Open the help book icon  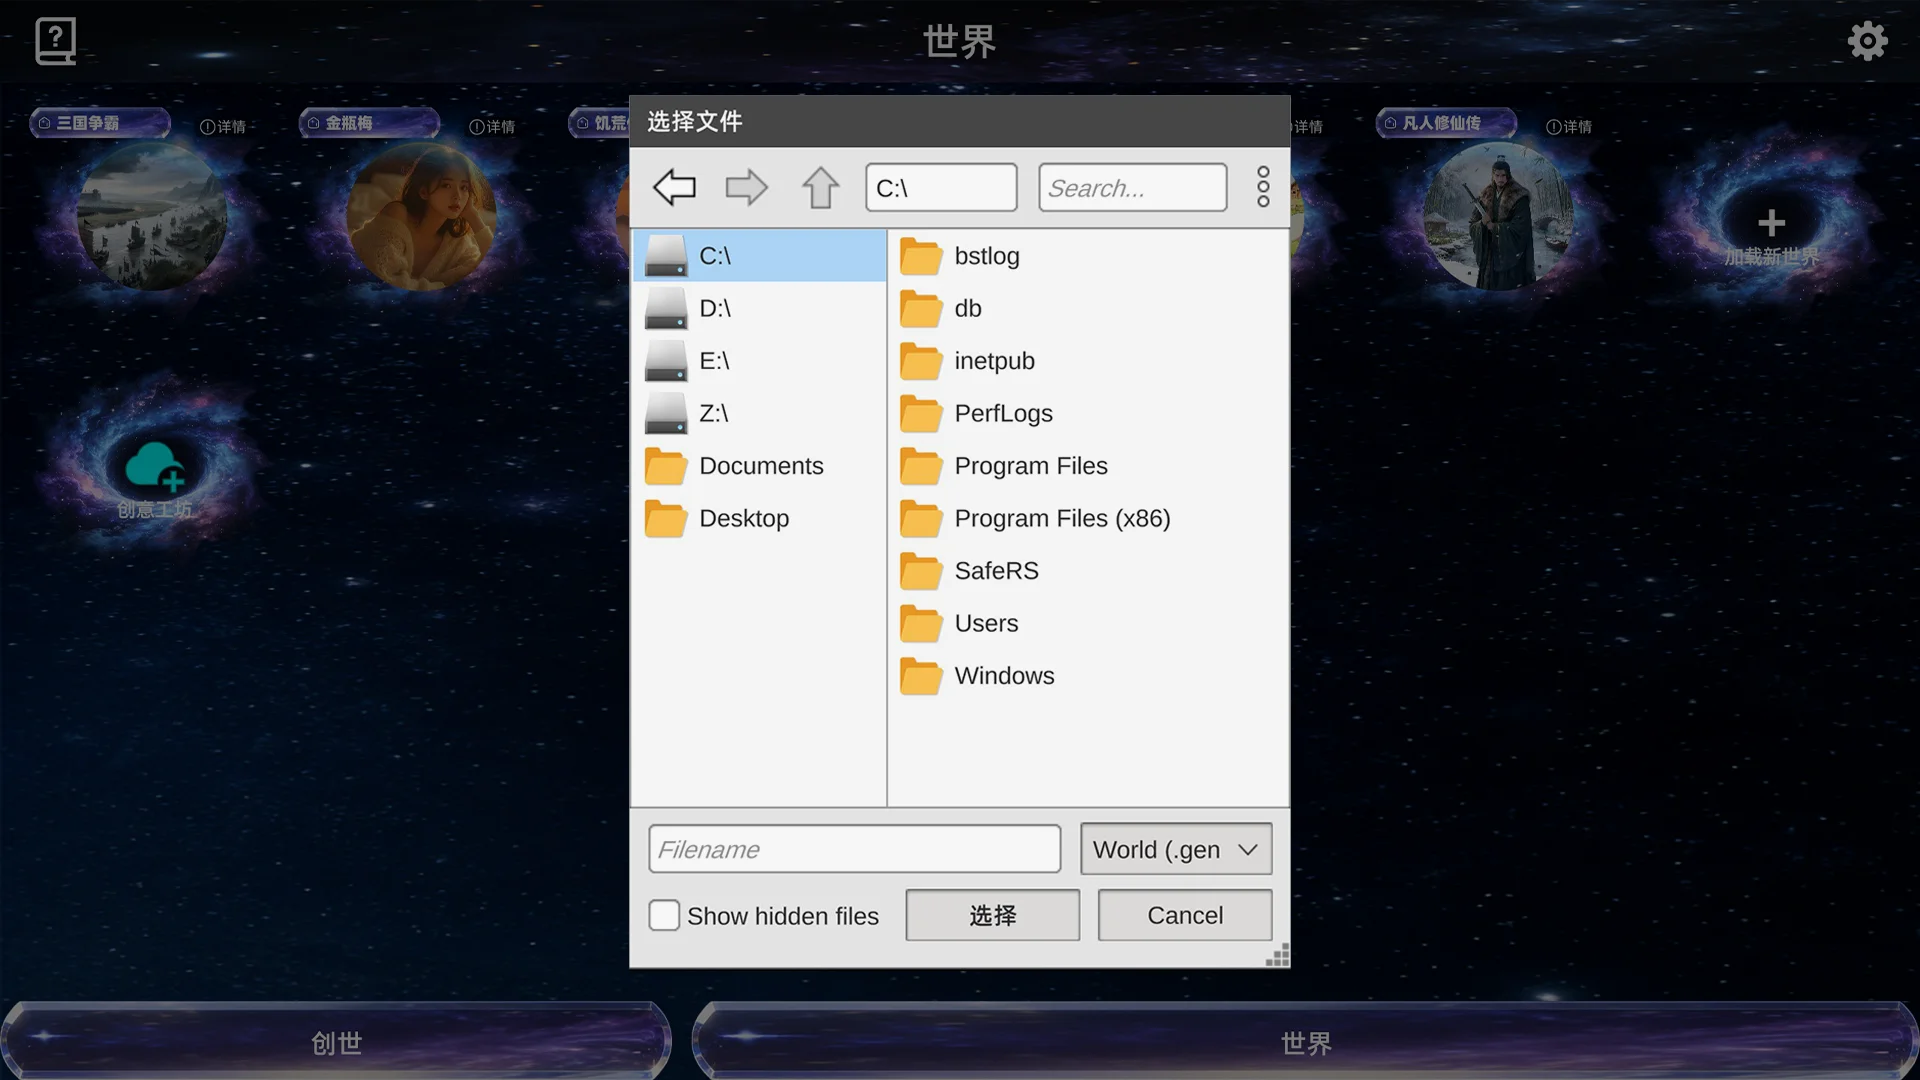click(55, 41)
